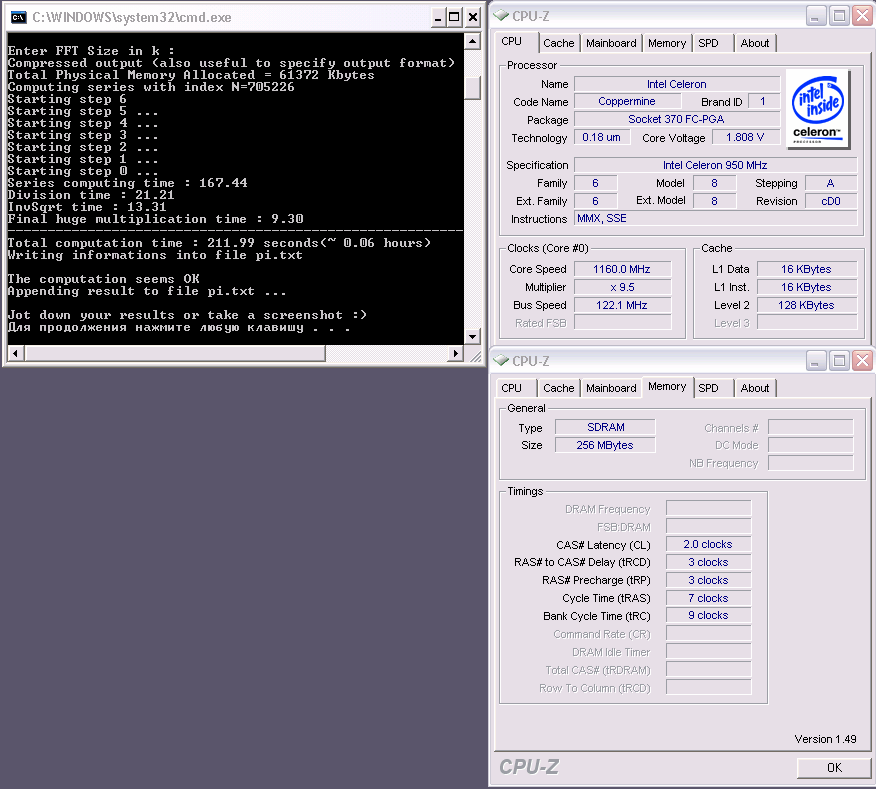Click the Name field 'Intel Celeron'
876x789 pixels.
677,84
